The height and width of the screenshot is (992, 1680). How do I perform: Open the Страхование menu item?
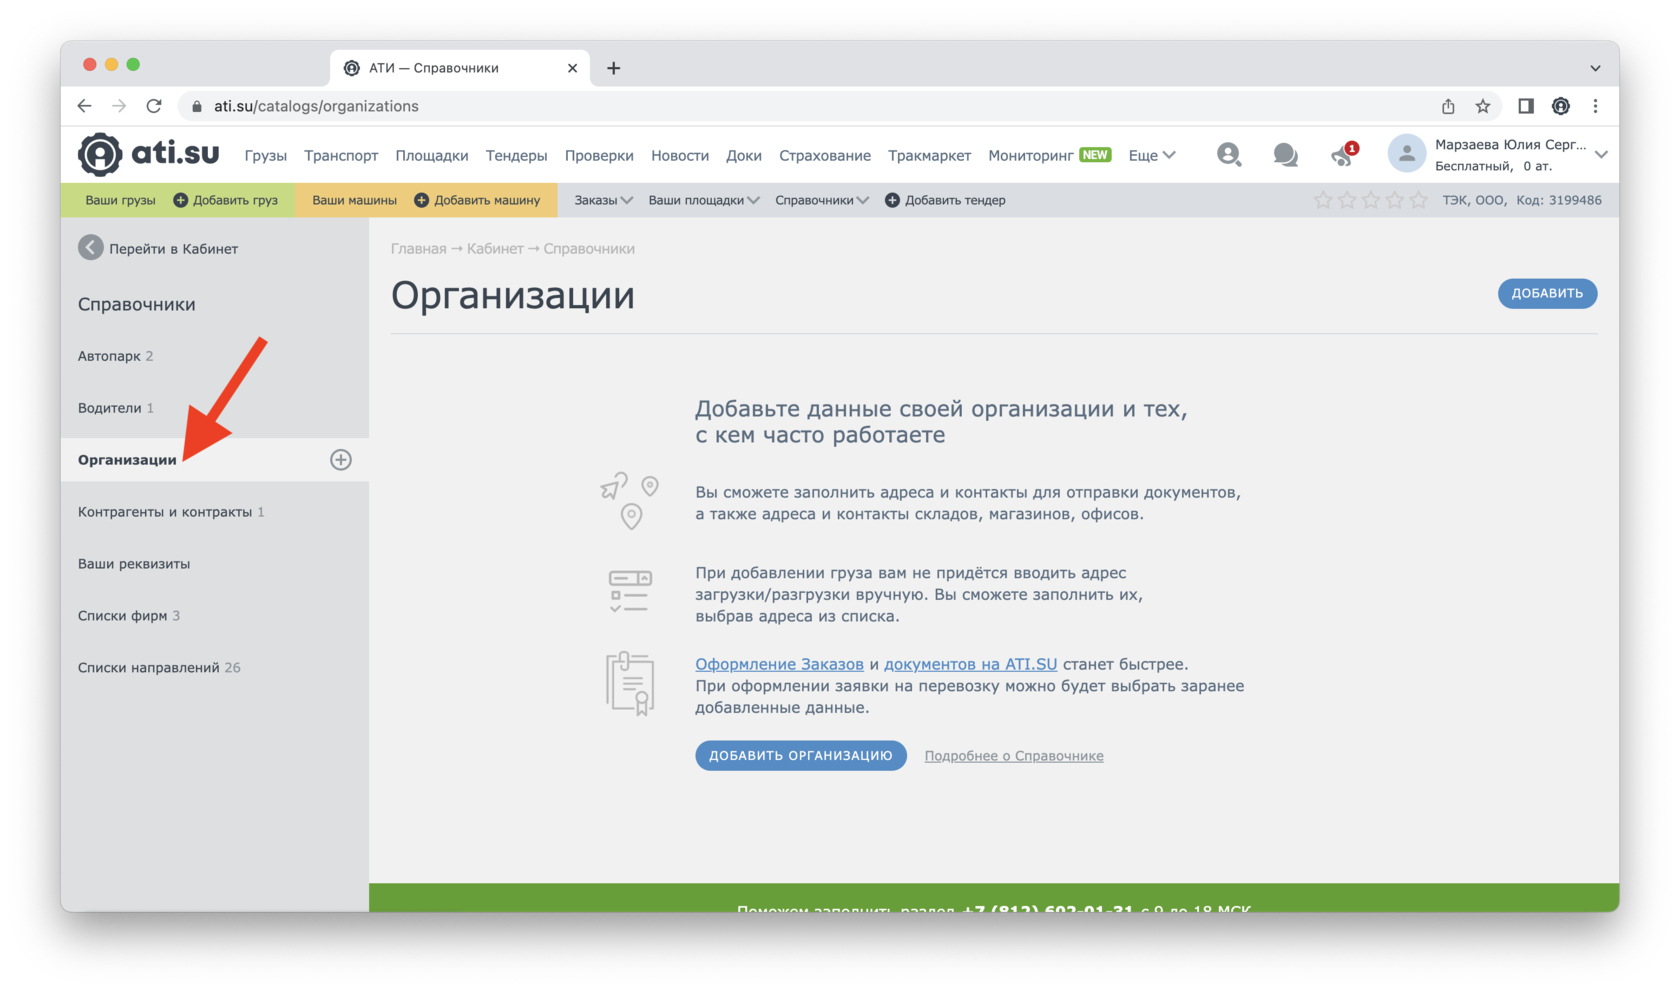tap(825, 155)
